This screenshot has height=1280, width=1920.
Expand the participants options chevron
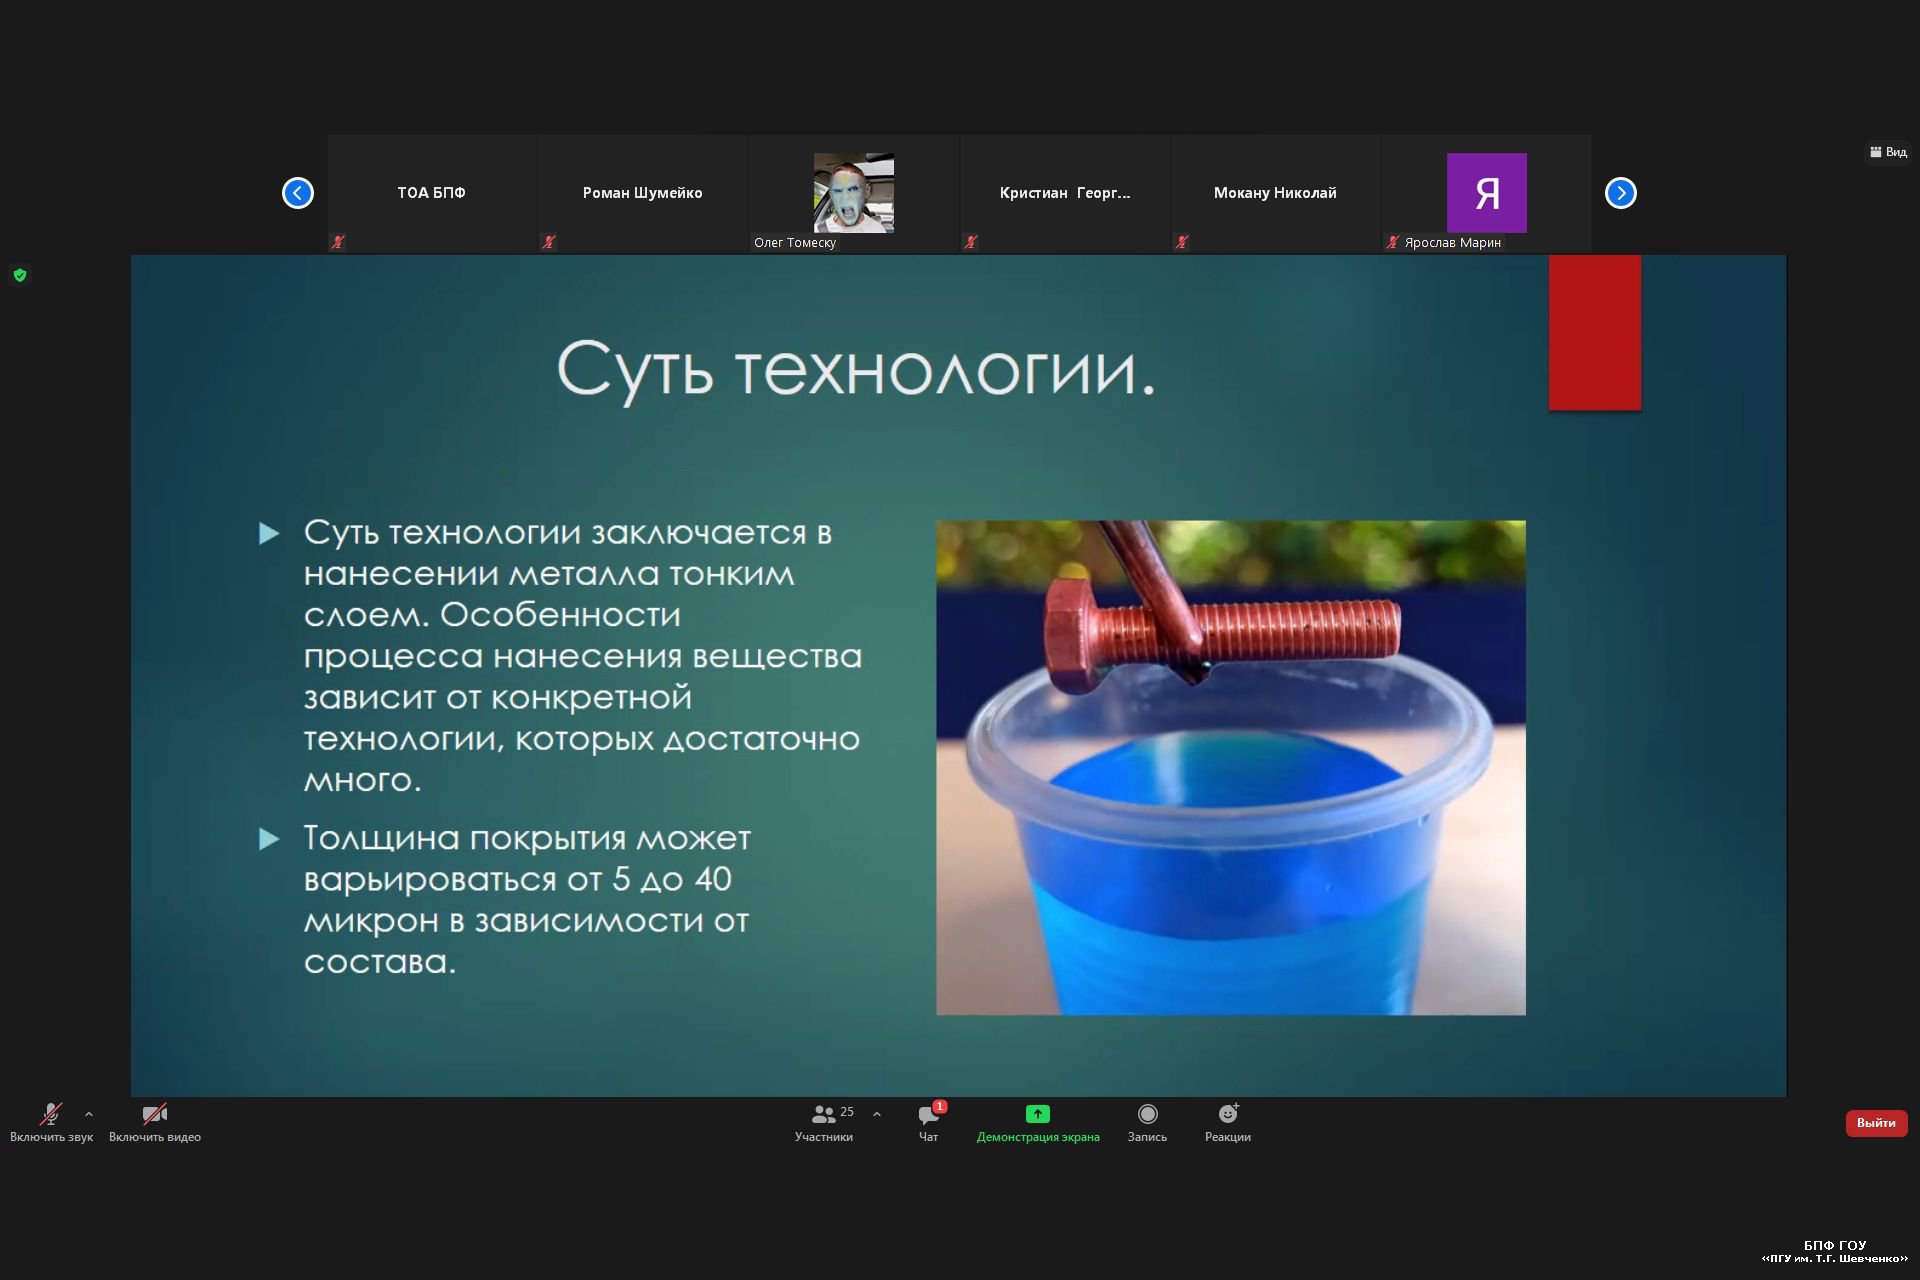[877, 1113]
